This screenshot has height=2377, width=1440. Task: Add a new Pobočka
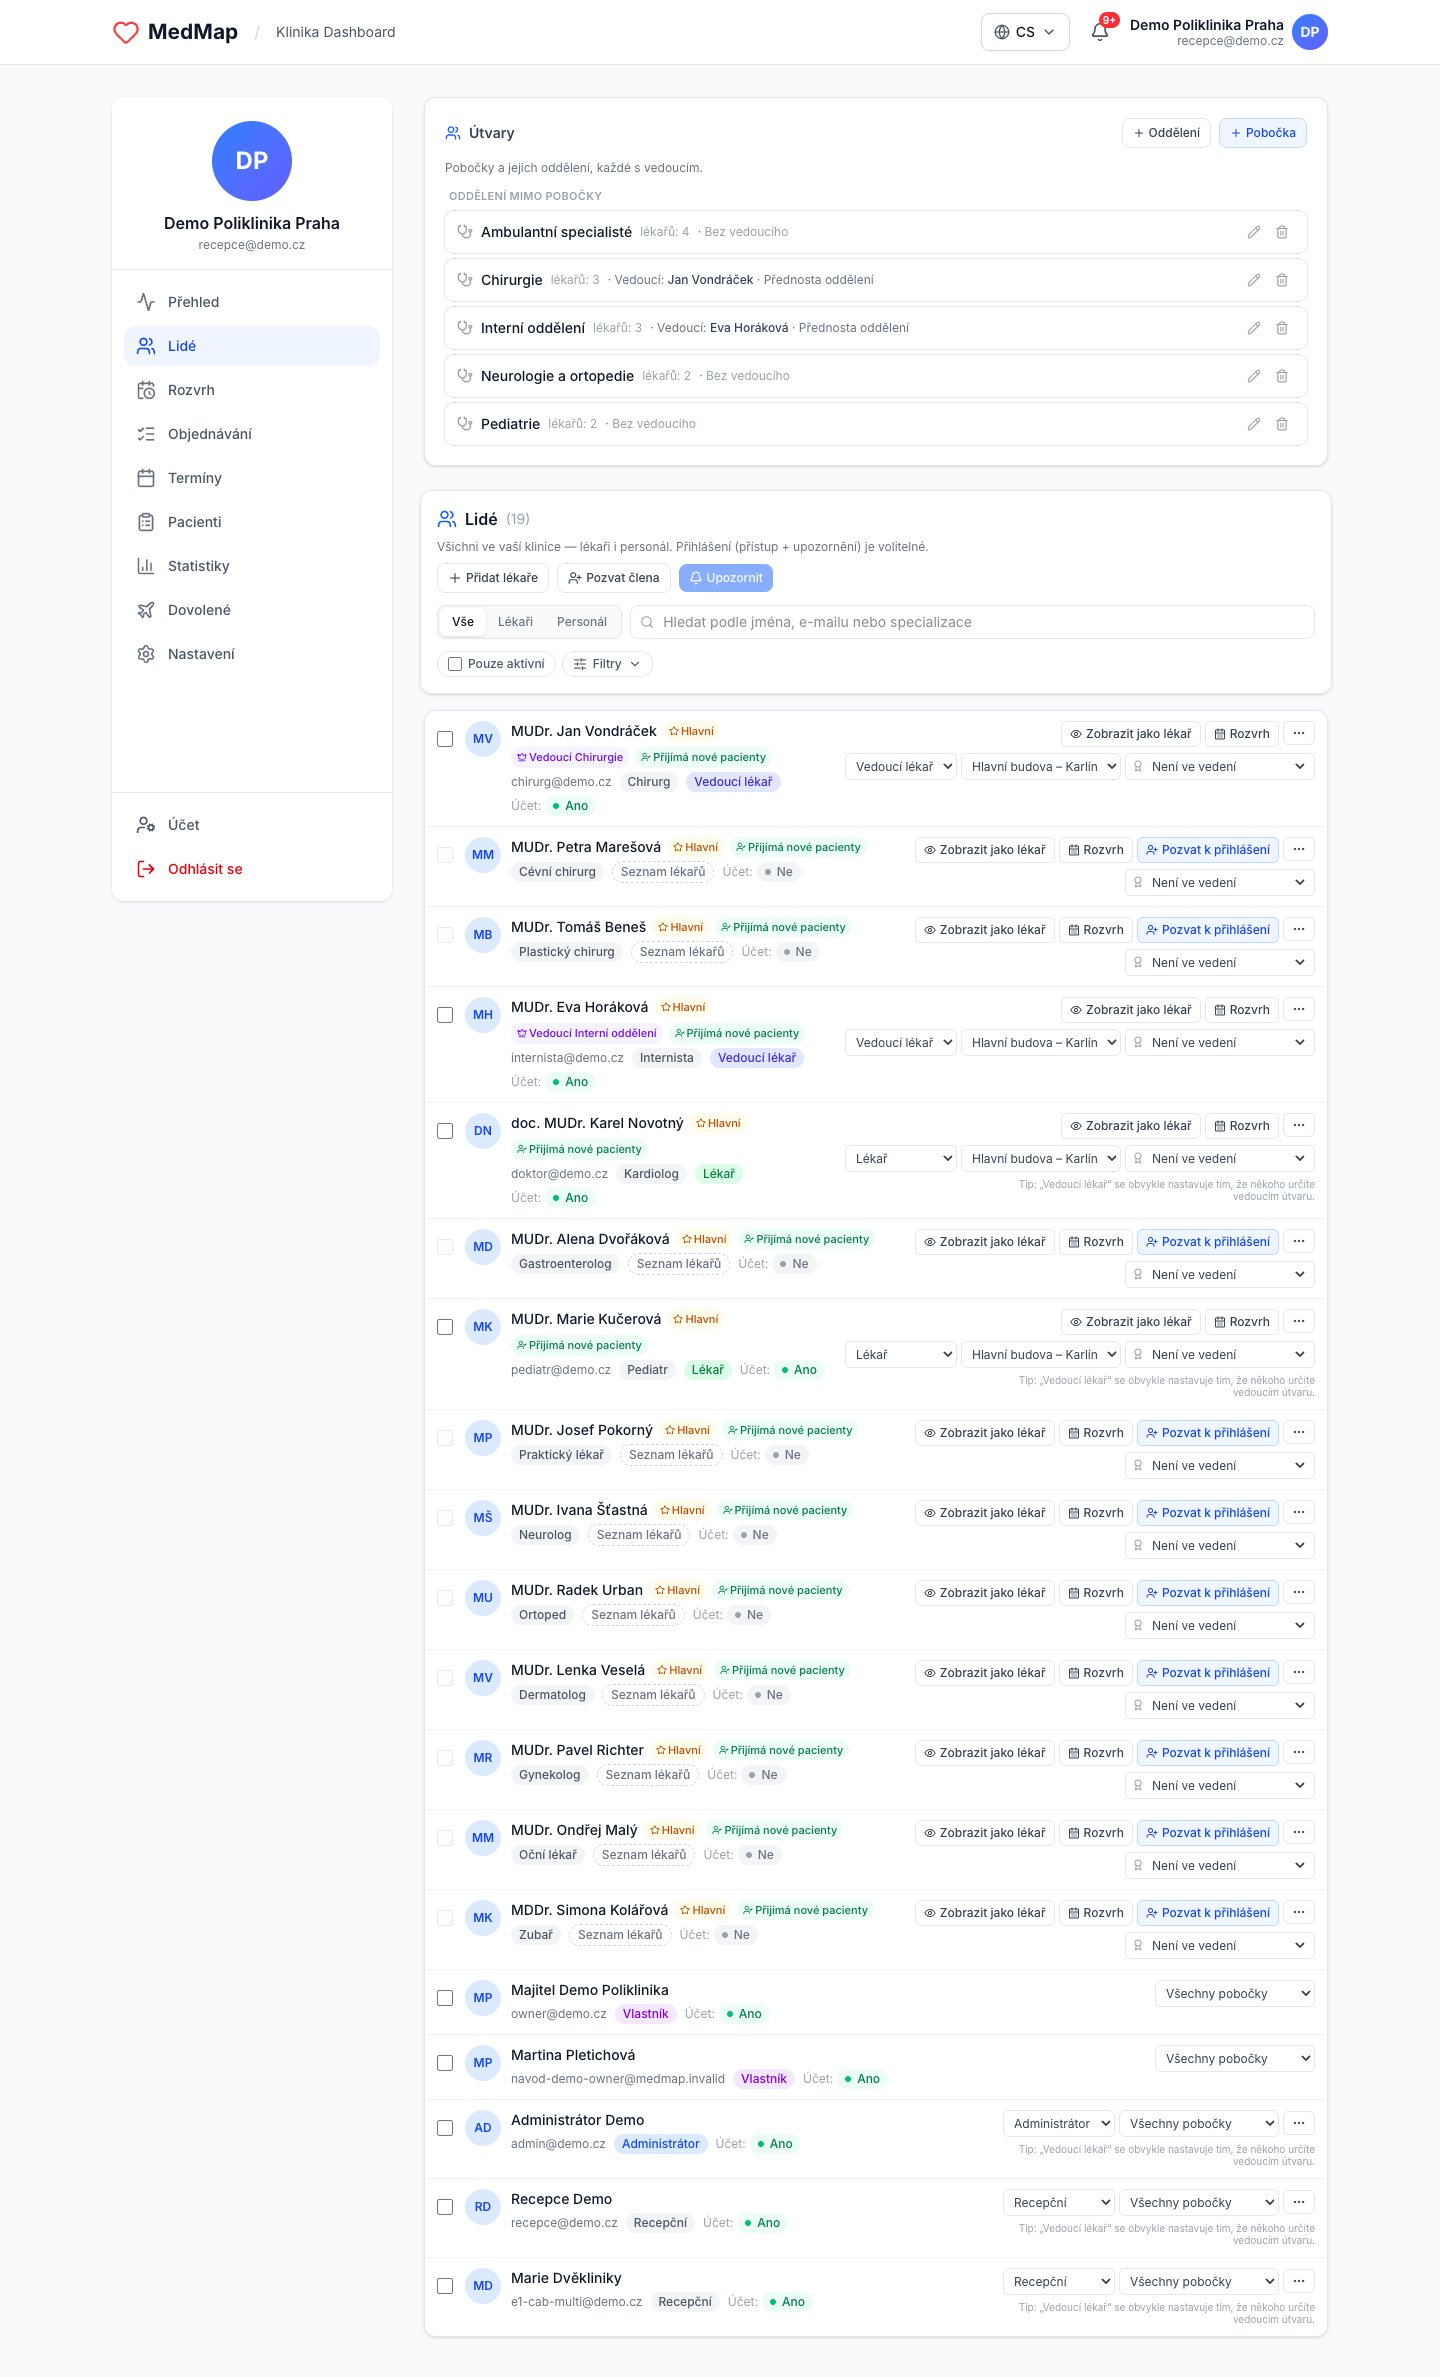[1262, 133]
